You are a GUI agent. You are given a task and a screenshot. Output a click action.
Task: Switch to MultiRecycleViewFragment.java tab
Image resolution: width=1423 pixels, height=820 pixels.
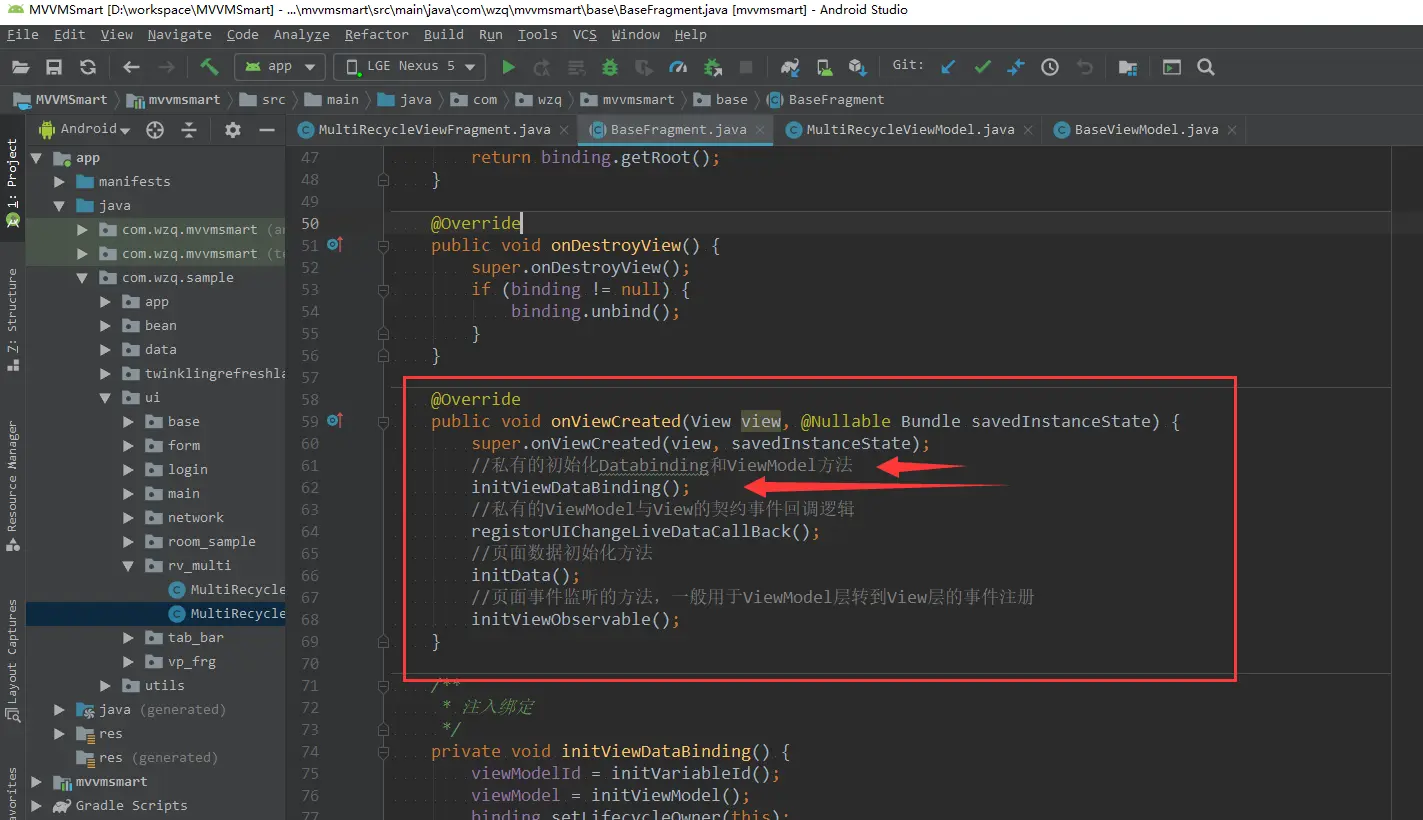point(434,130)
